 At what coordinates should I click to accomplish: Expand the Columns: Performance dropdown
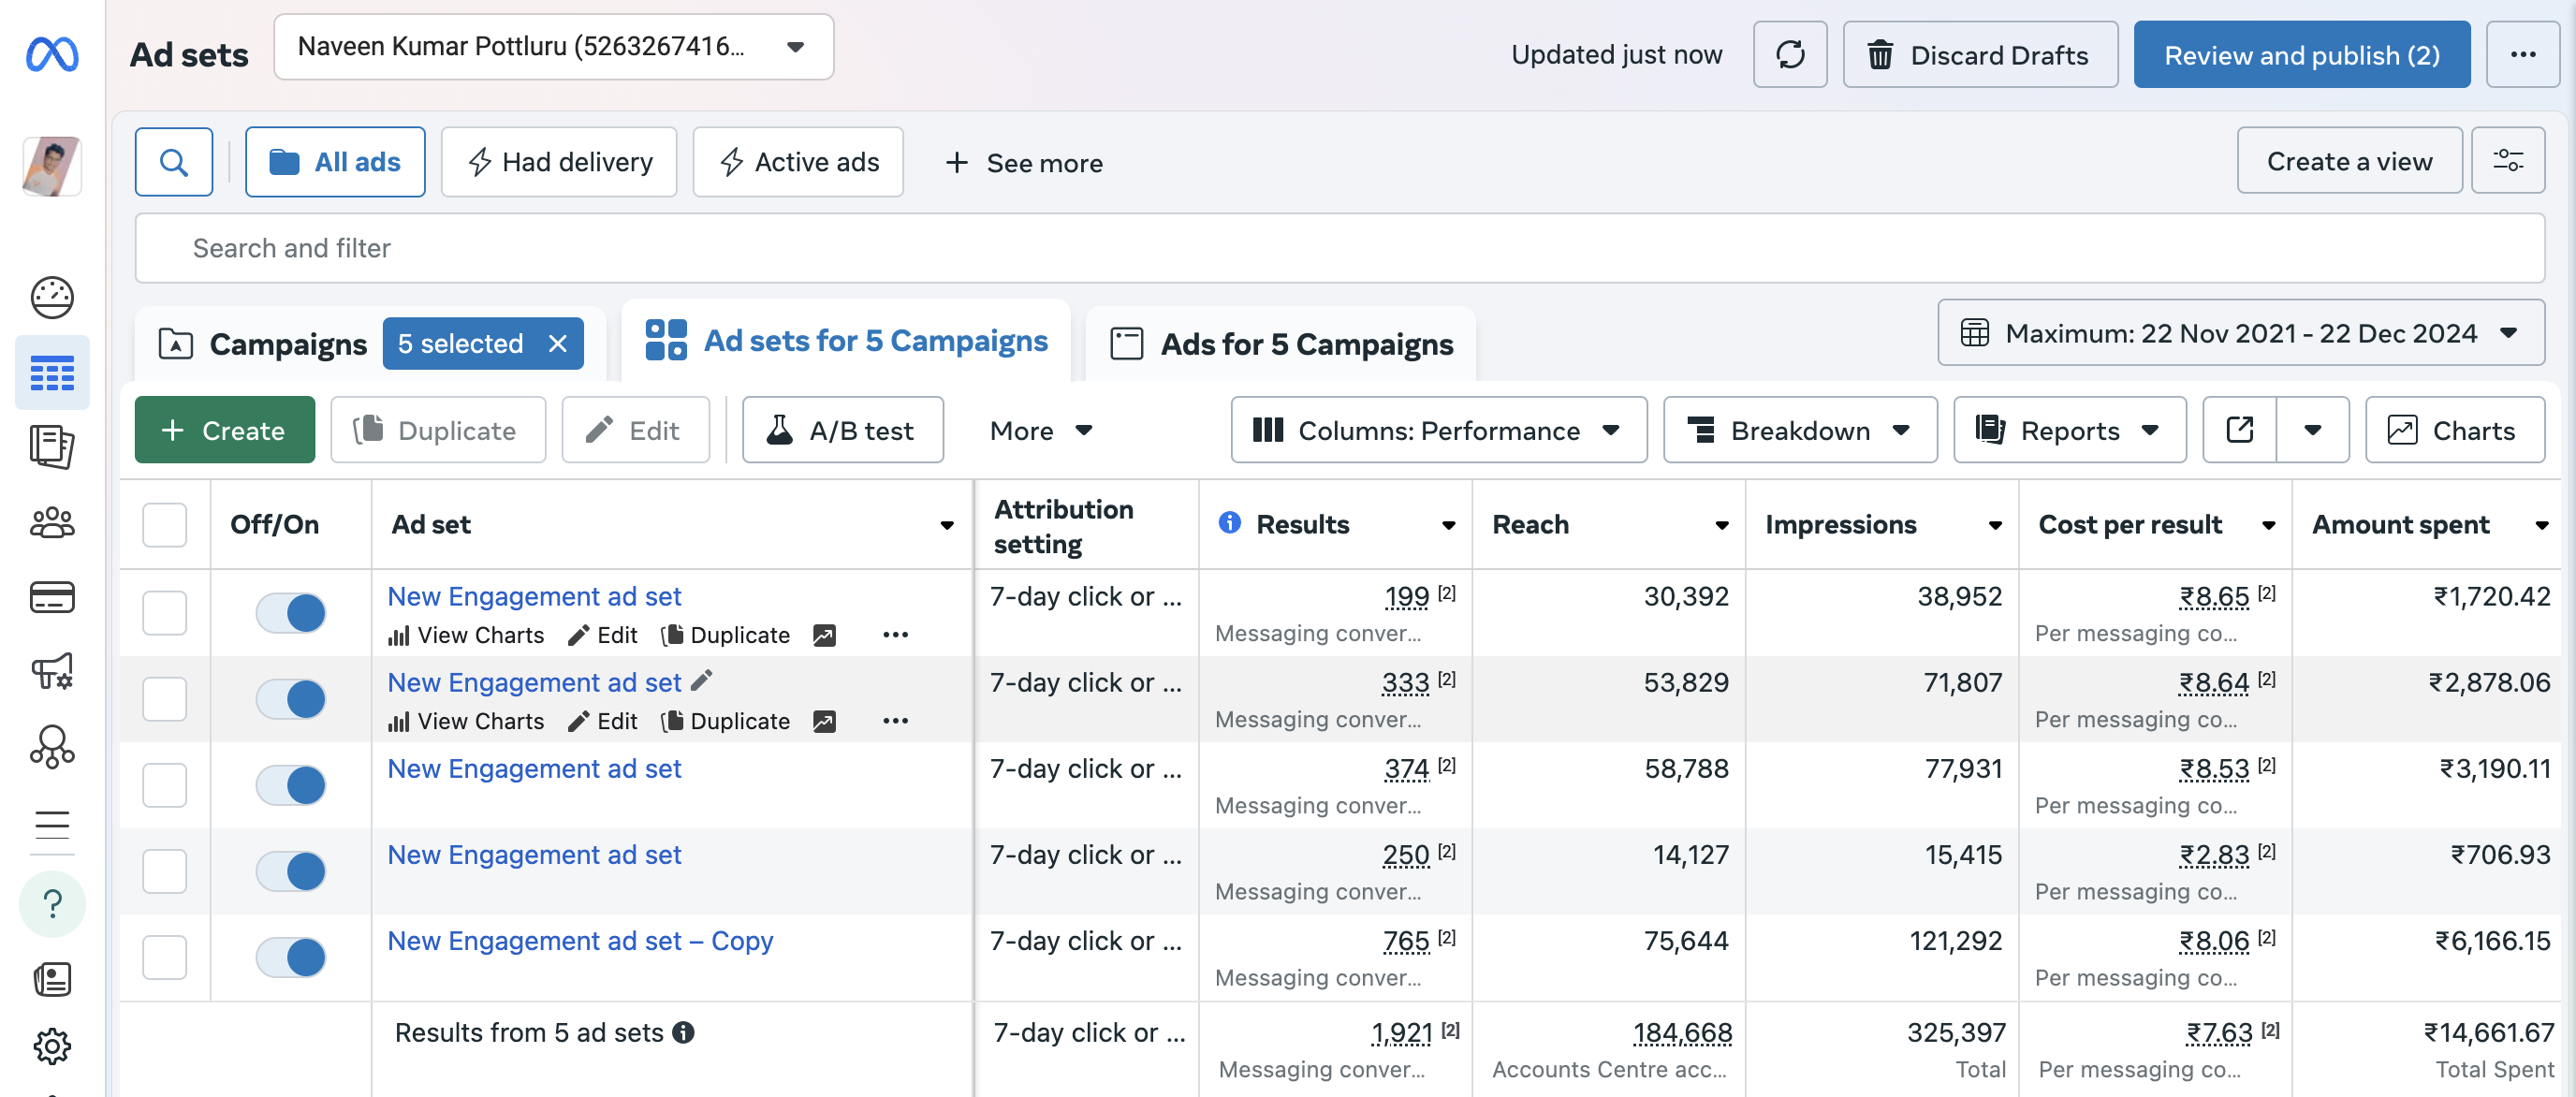[x=1438, y=430]
